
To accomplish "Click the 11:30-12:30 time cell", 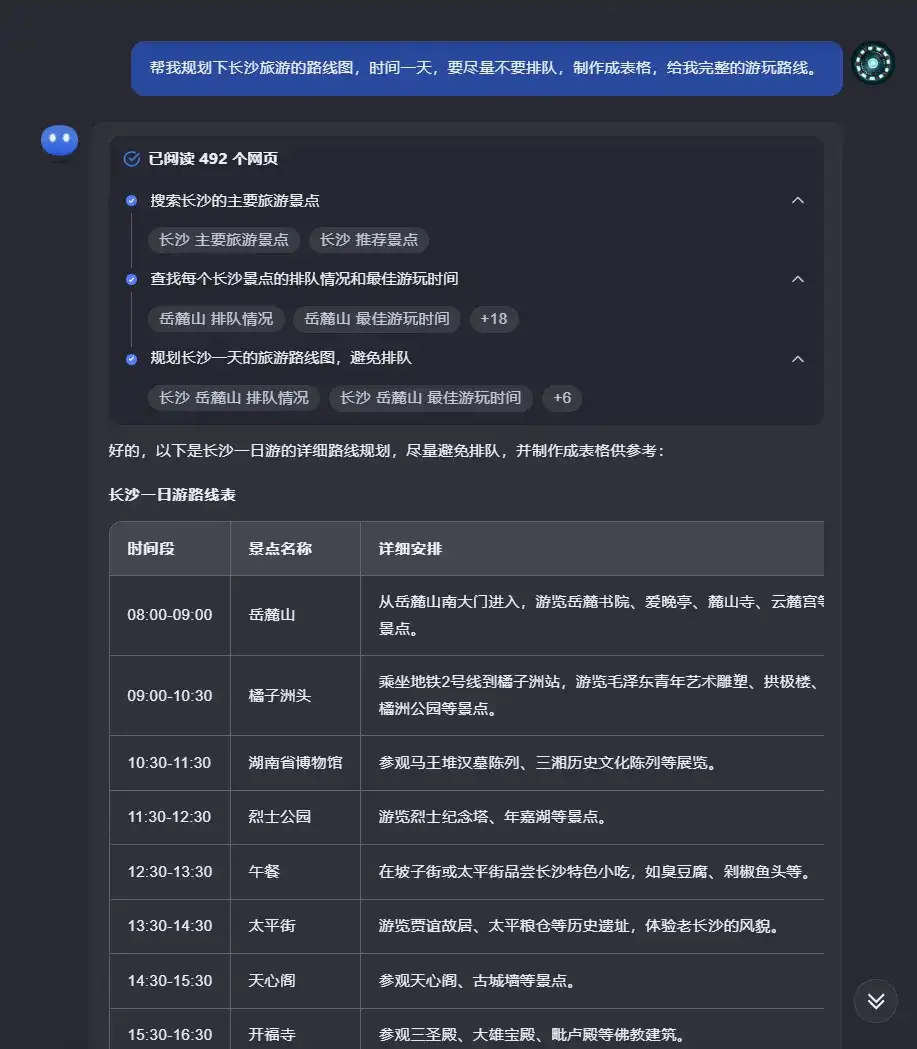I will [170, 817].
